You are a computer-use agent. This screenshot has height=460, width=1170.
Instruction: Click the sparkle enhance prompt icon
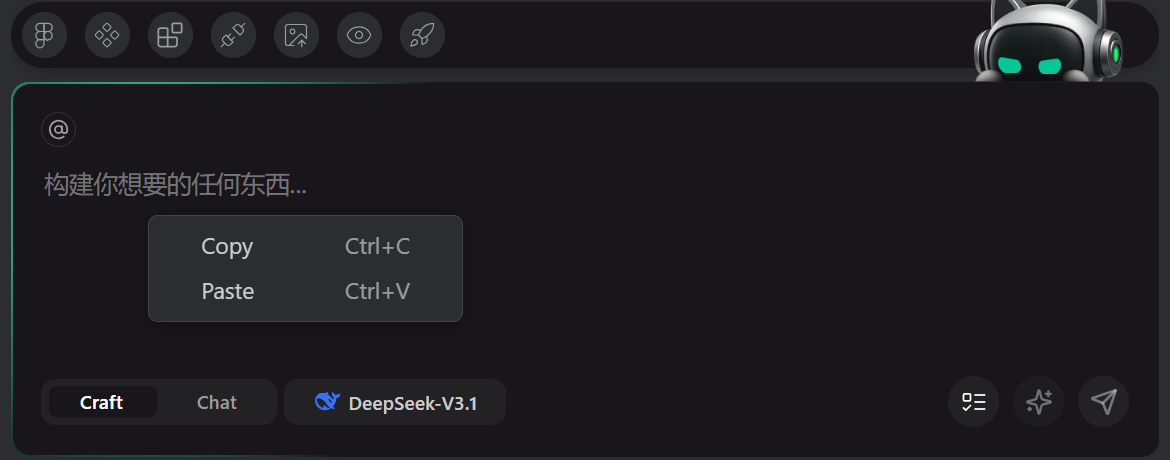coord(1038,402)
